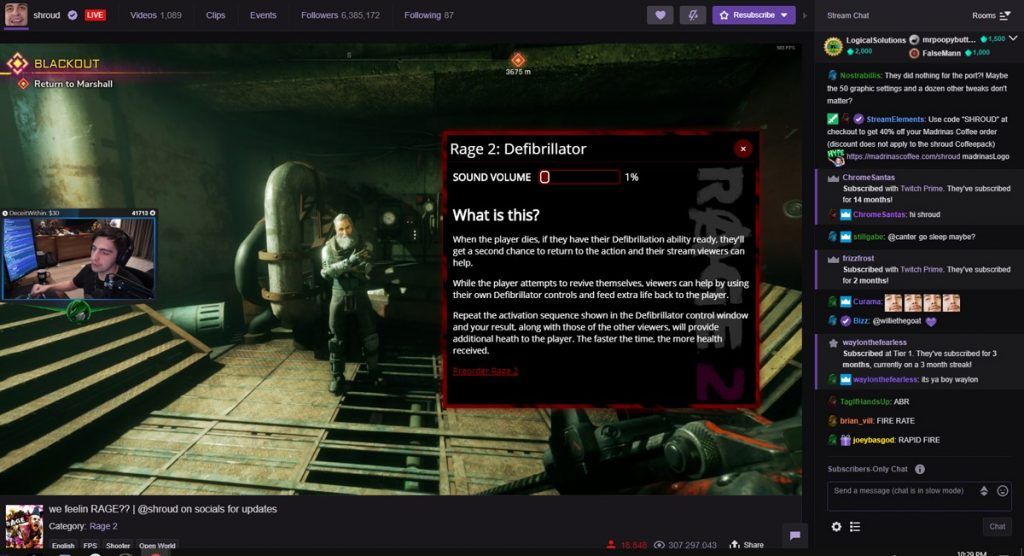Open the Videos 1,089 tab
The width and height of the screenshot is (1024, 556).
click(x=155, y=15)
